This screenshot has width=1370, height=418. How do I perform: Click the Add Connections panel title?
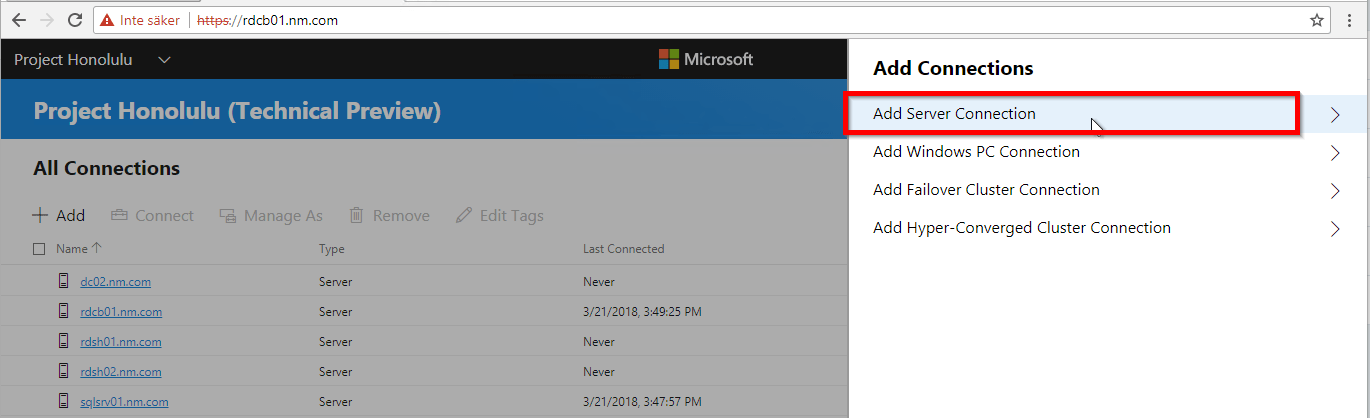953,69
